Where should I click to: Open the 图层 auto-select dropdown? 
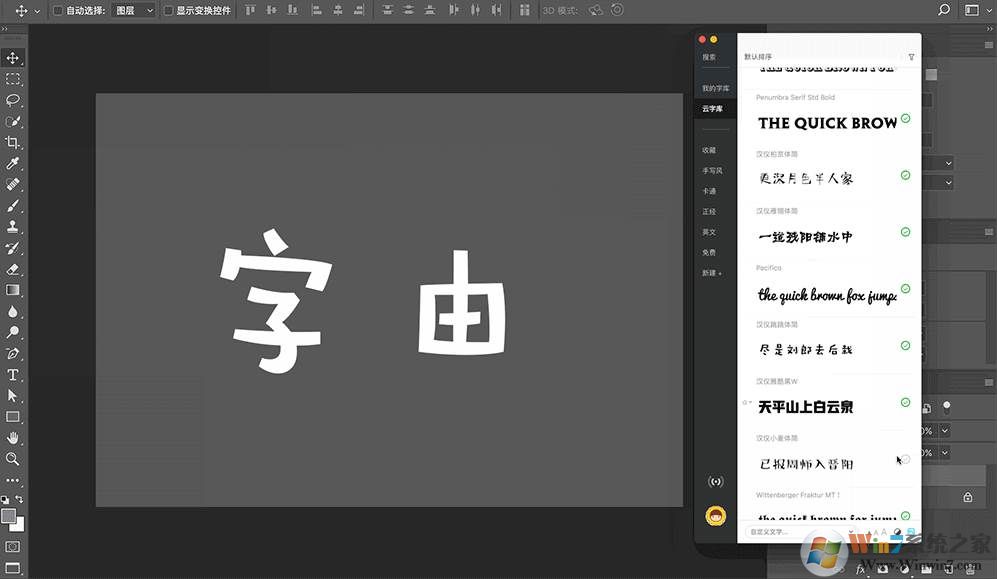point(134,10)
